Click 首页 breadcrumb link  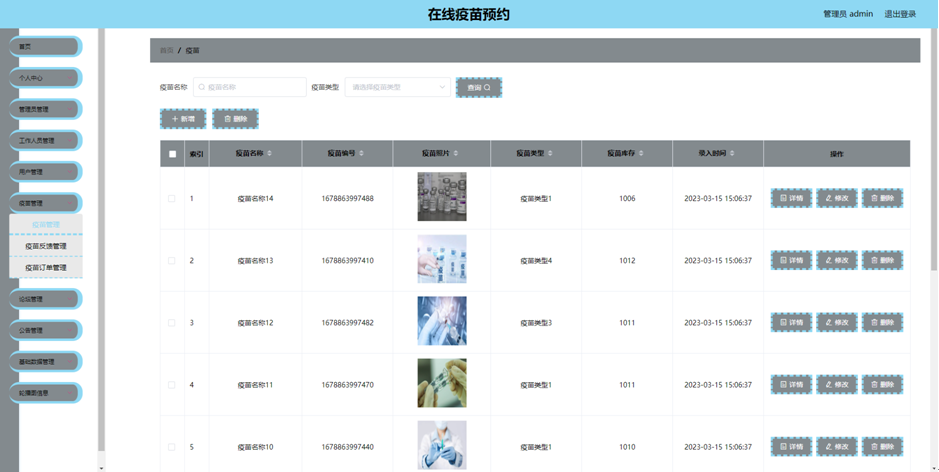pos(166,50)
